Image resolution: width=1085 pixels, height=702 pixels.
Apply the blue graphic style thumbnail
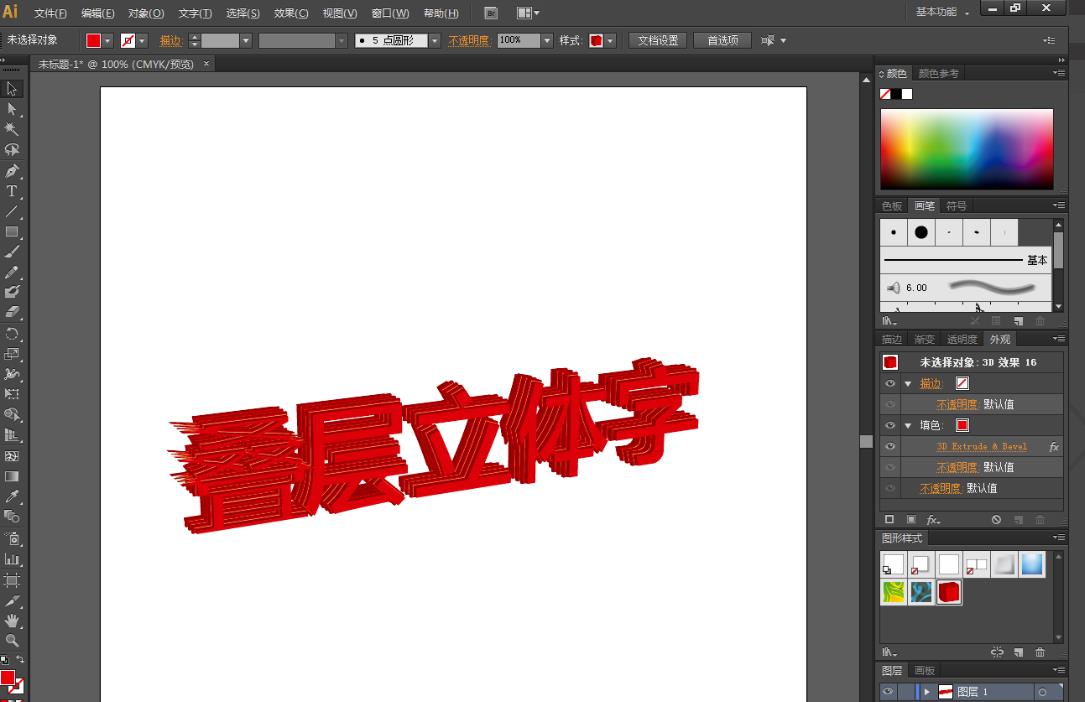click(x=1032, y=564)
